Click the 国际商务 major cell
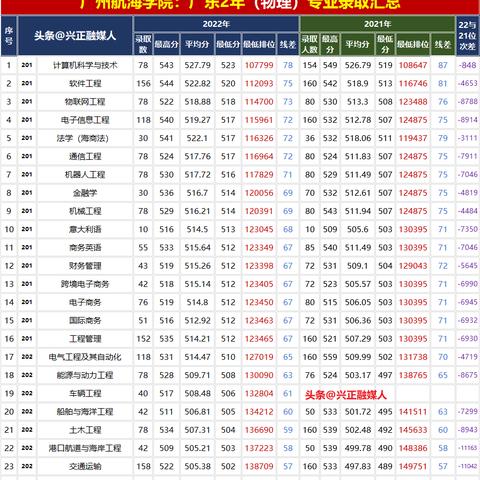The image size is (480, 480). coord(85,320)
